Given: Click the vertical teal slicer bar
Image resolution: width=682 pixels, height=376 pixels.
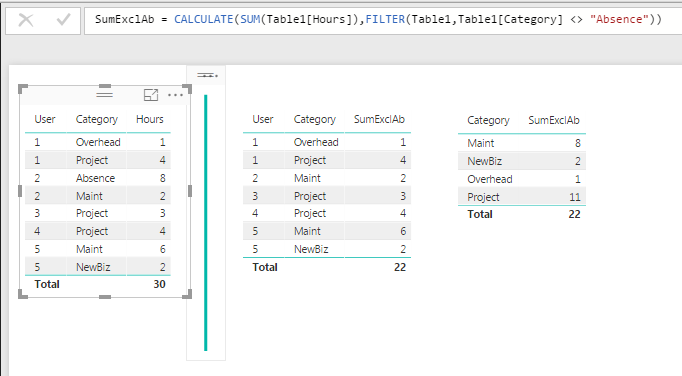Looking at the screenshot, I should tap(206, 222).
